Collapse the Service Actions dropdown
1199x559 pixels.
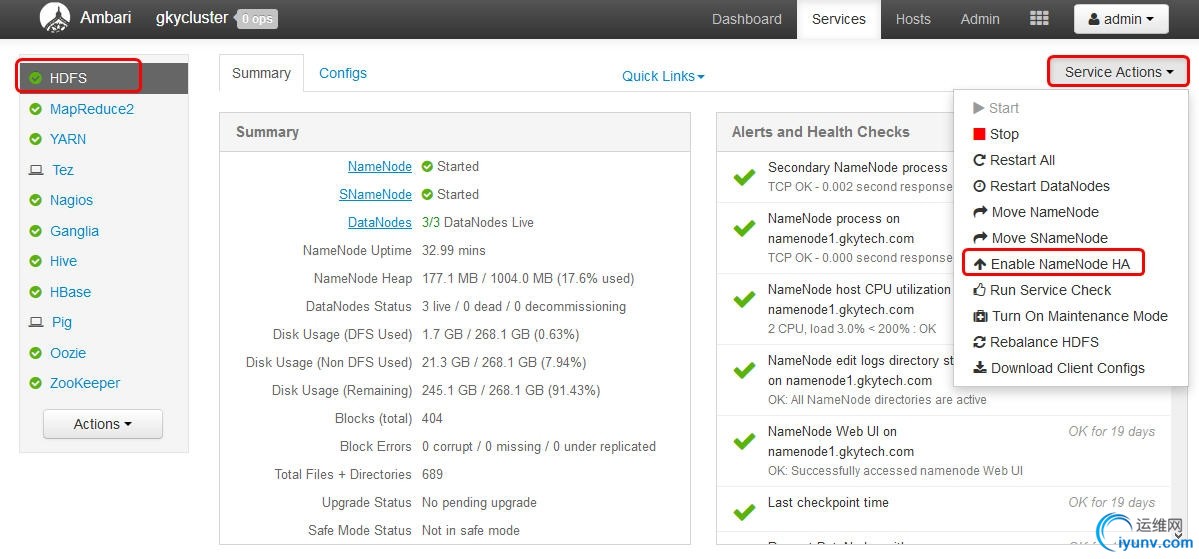(1118, 72)
